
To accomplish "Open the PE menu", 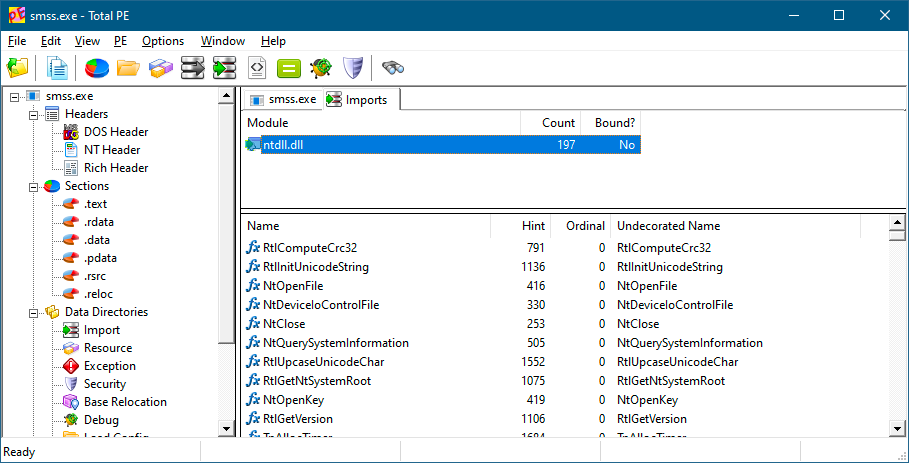I will coord(120,41).
